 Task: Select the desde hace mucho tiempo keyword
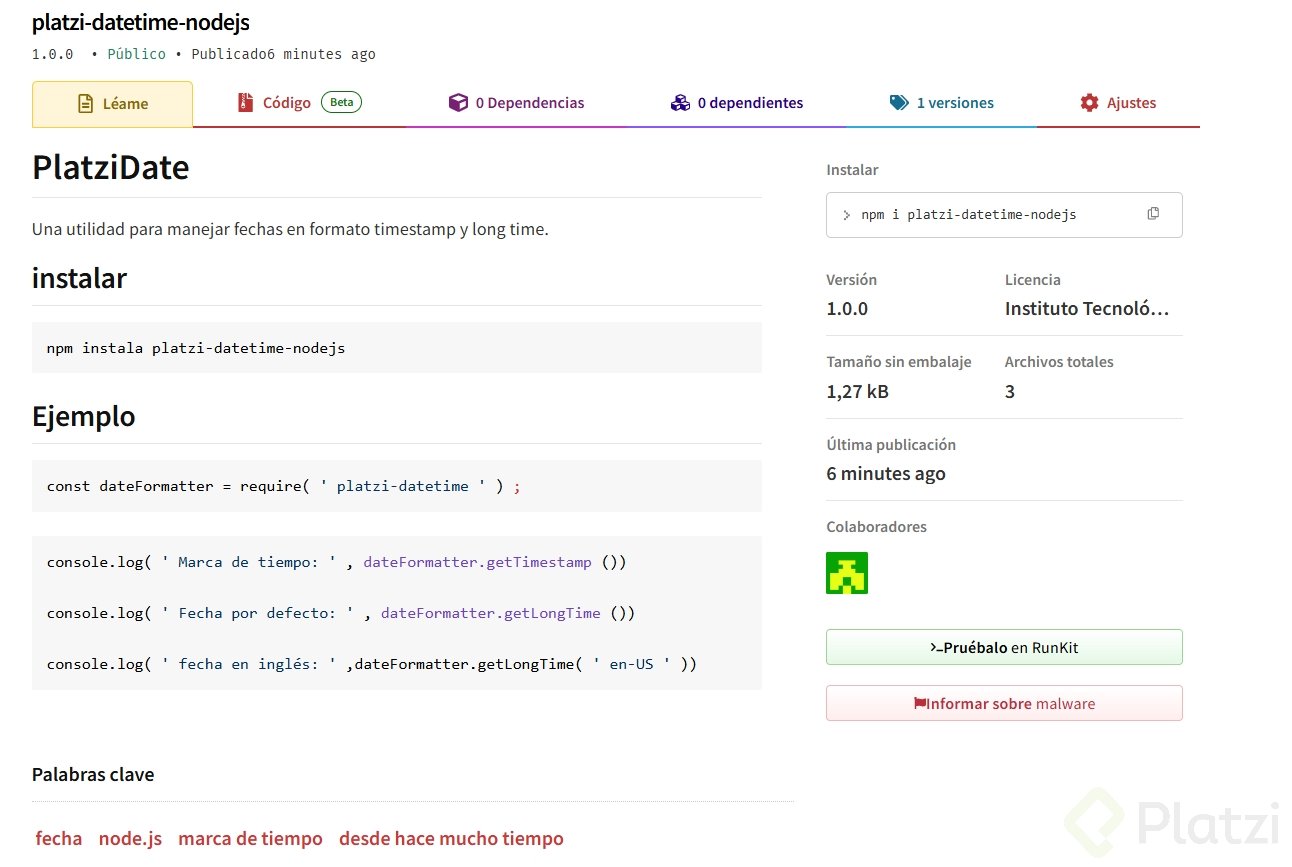tap(451, 839)
